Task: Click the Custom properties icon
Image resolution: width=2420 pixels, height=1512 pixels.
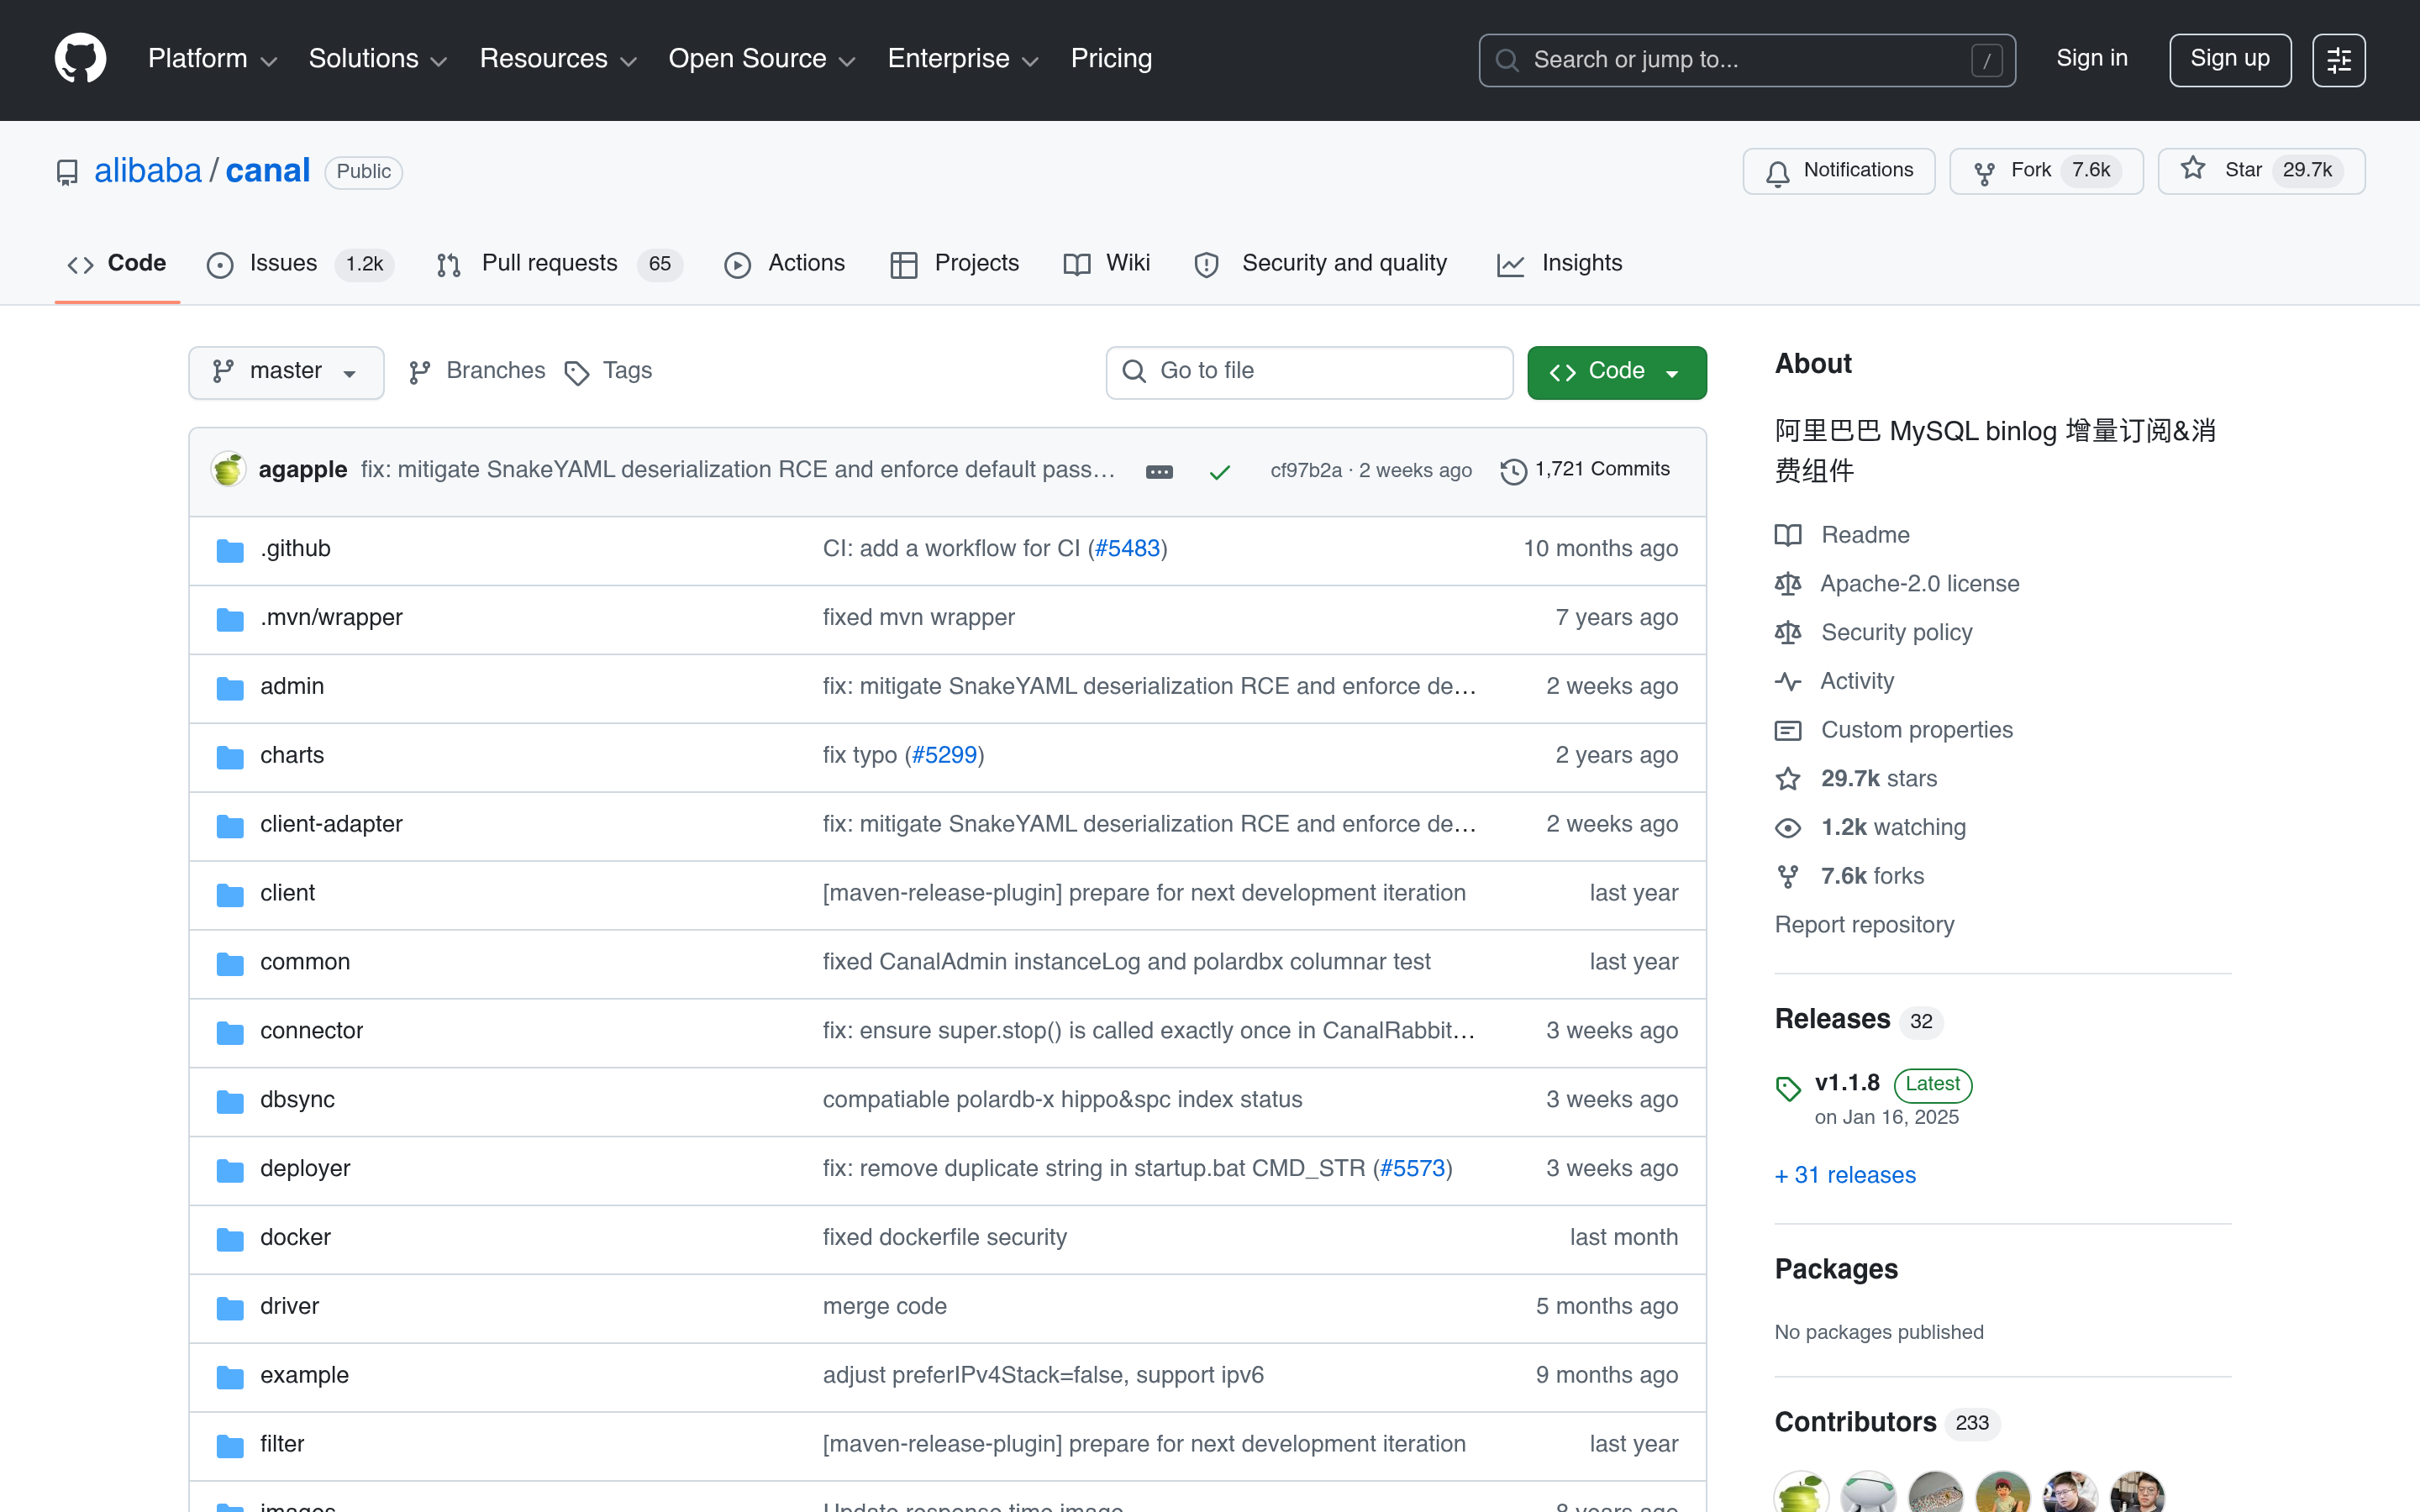Action: (x=1788, y=730)
